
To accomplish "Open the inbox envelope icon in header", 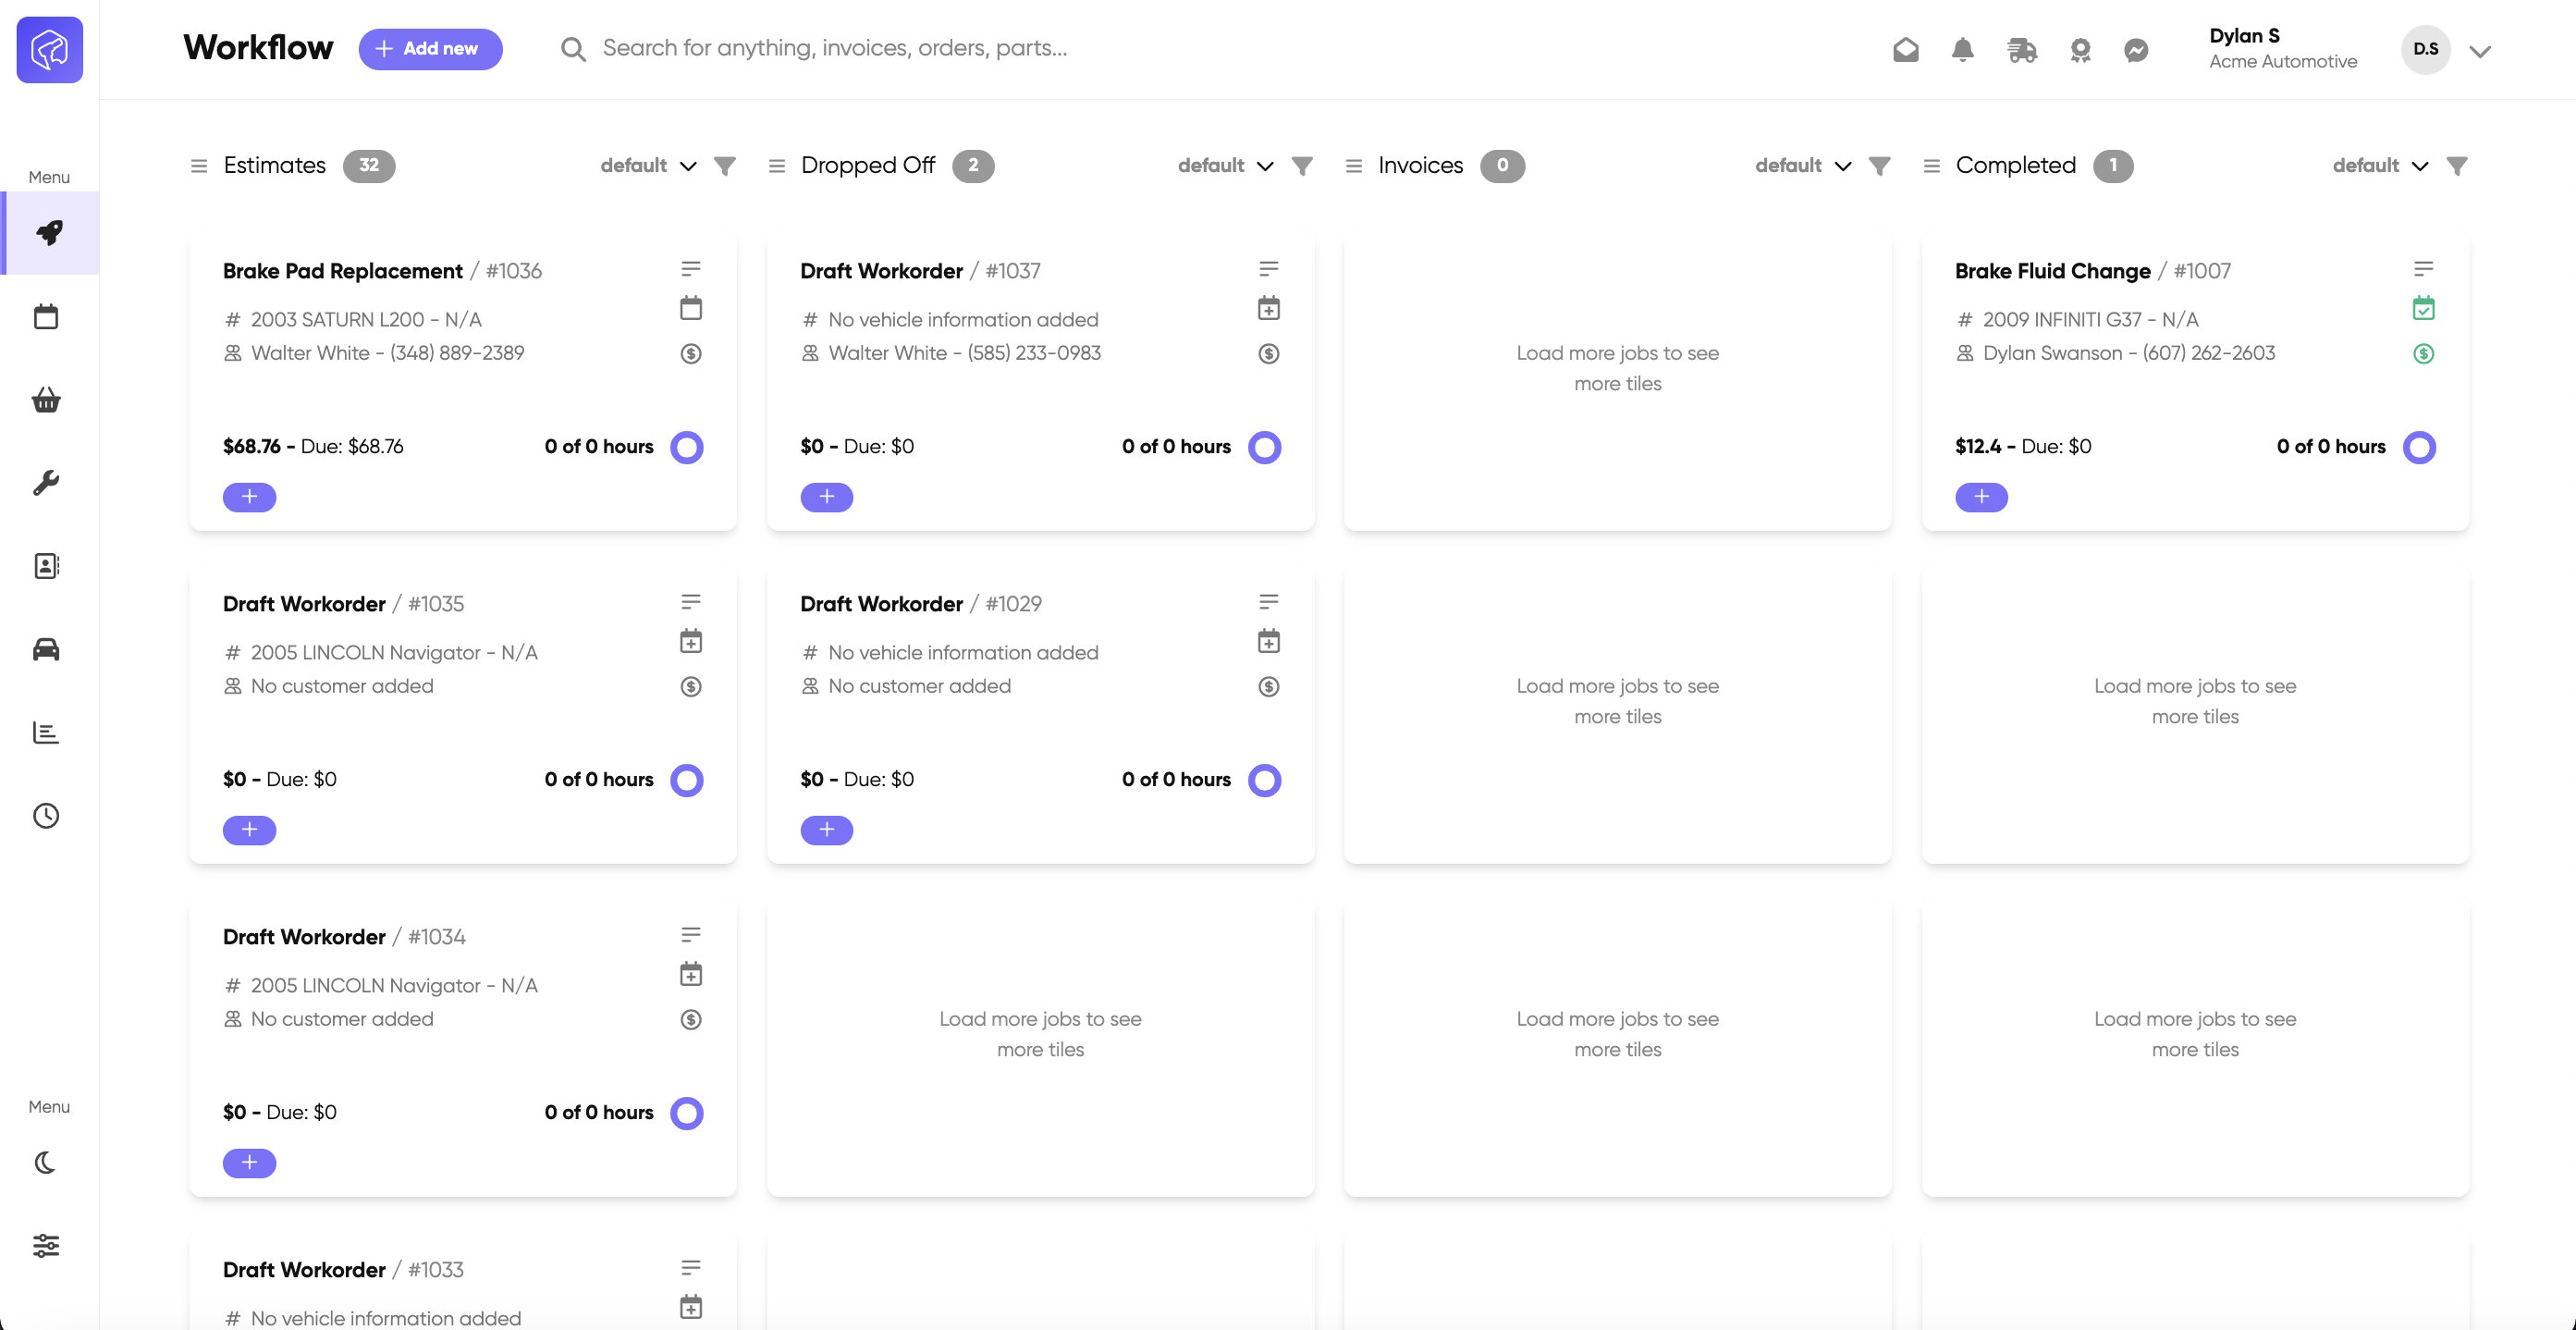I will pos(1906,49).
